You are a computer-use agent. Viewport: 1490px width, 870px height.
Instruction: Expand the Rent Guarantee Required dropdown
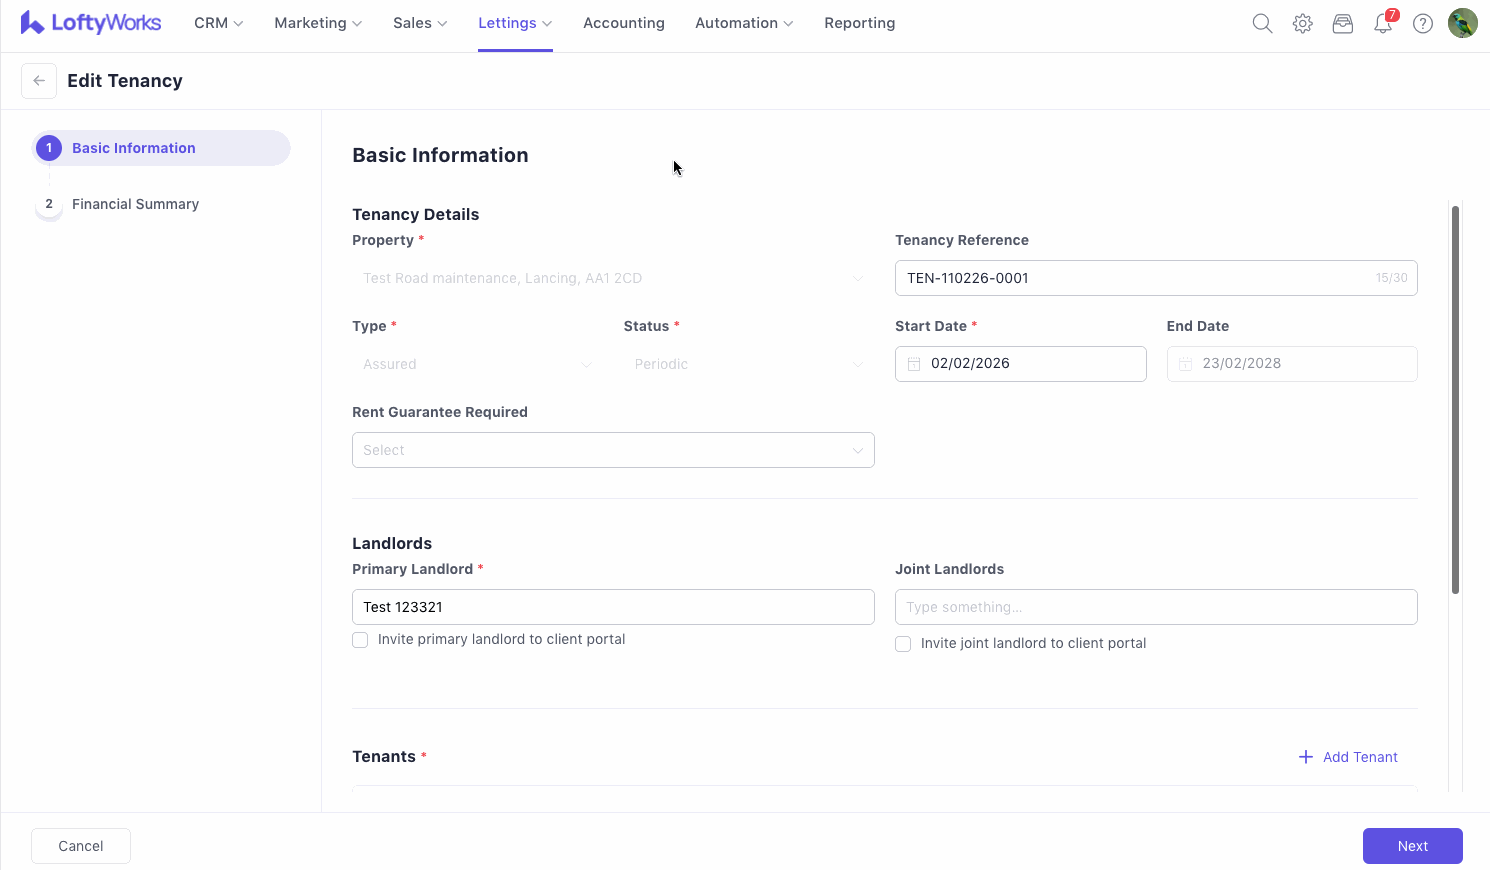[x=613, y=450]
